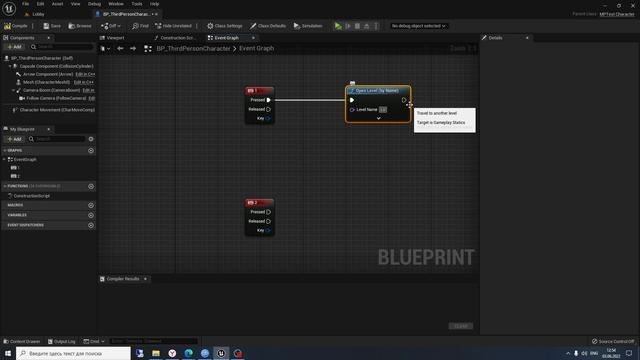
Task: Select Mesh (CharacterMesh0) component
Action: coord(46,82)
